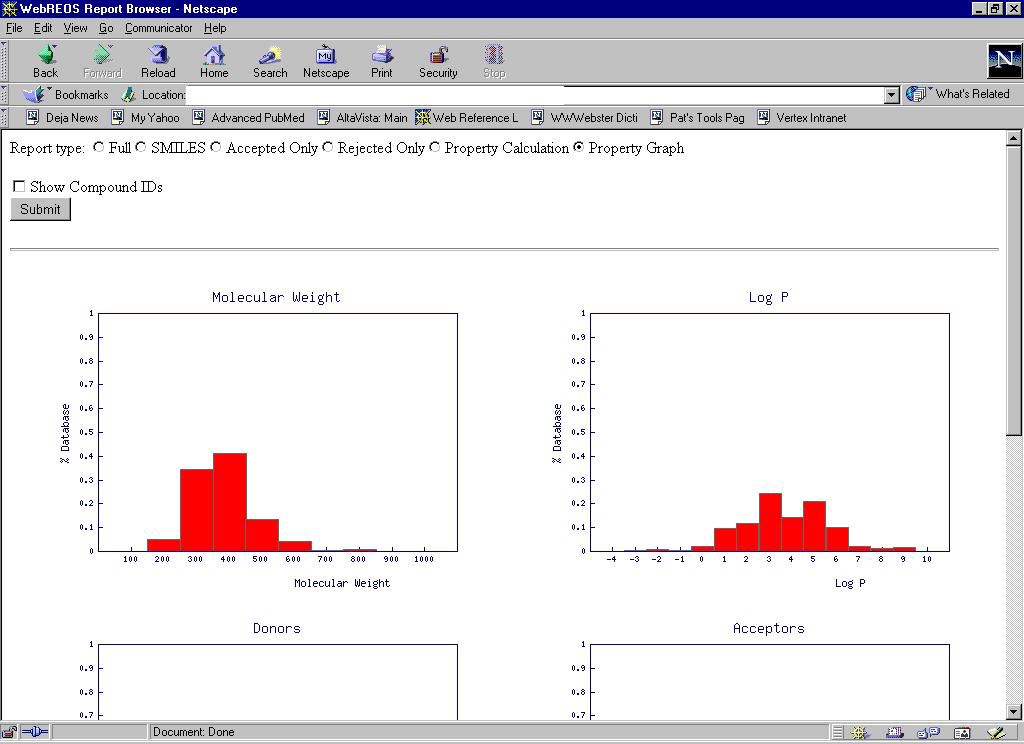
Task: Open the Edit menu
Action: point(43,28)
